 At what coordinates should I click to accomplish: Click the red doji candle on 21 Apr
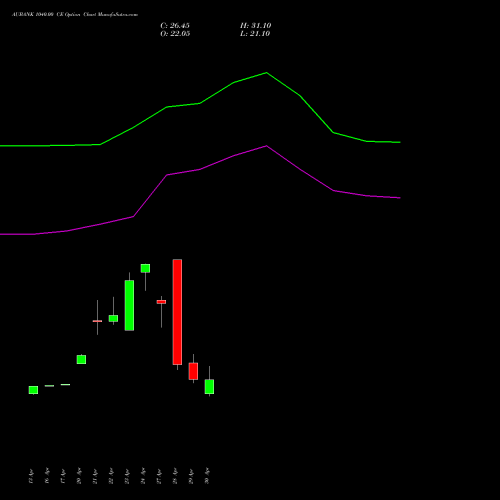97,321
